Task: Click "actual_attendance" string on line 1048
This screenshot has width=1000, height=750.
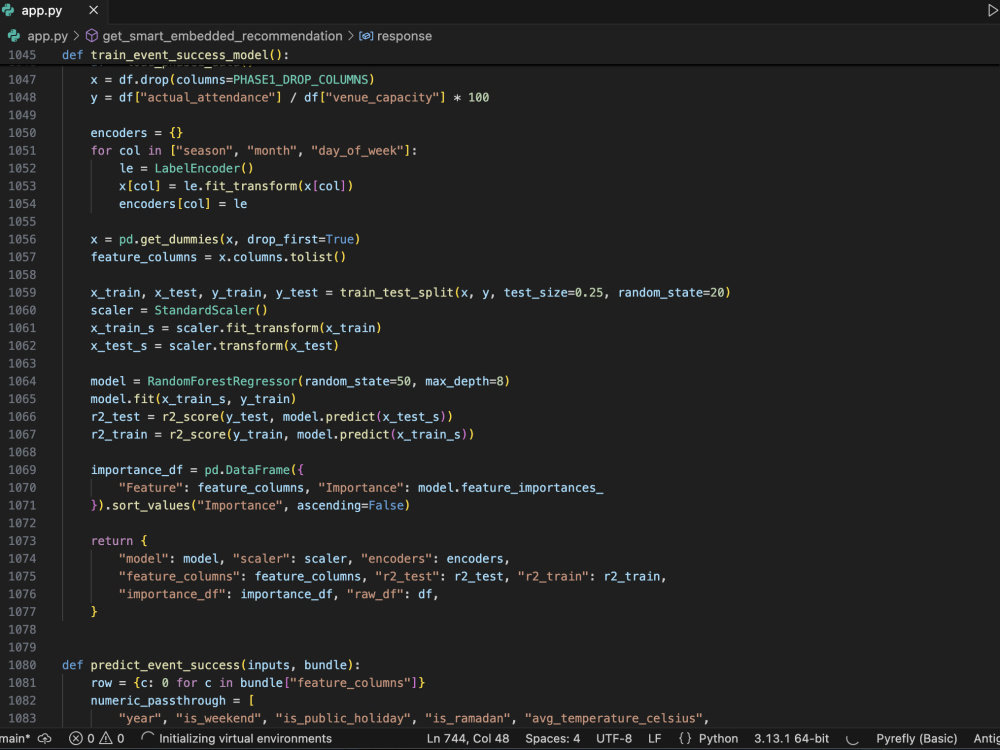Action: click(208, 98)
